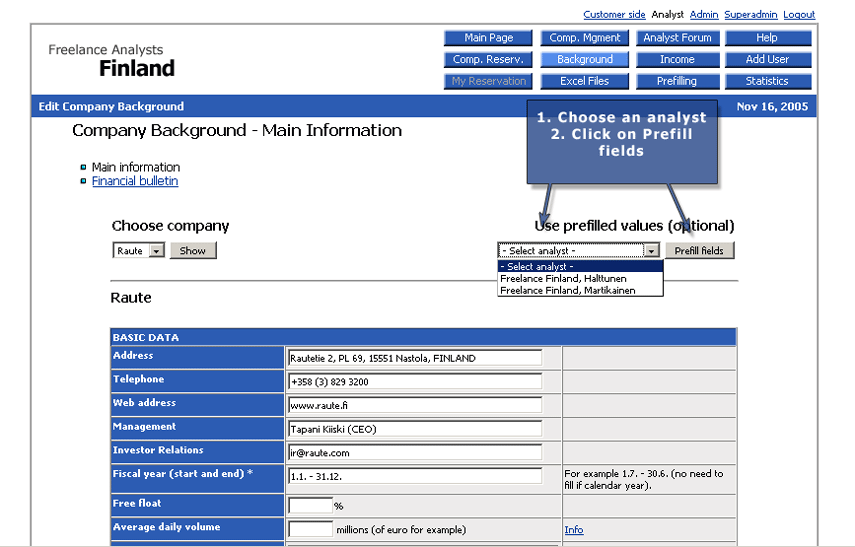Choose '- Select analyst -' highlighted option
This screenshot has height=547, width=855.
[x=580, y=267]
